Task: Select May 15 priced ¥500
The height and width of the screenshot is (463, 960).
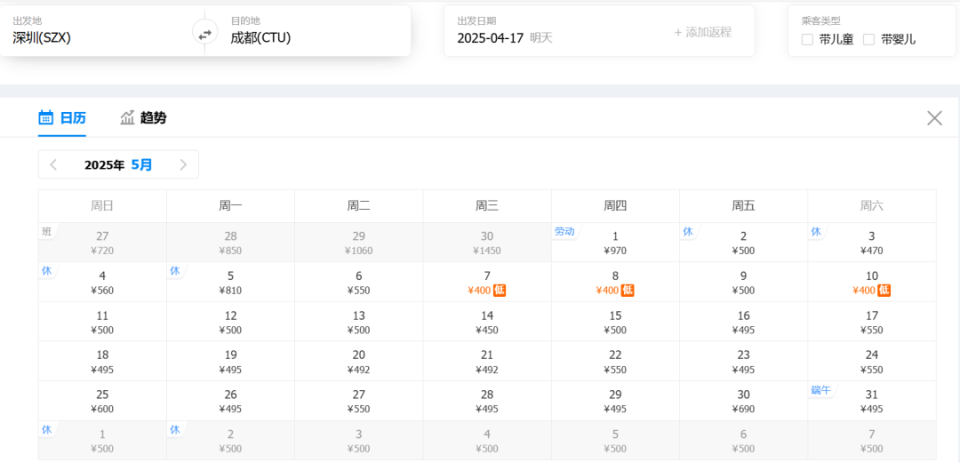Action: click(x=615, y=322)
